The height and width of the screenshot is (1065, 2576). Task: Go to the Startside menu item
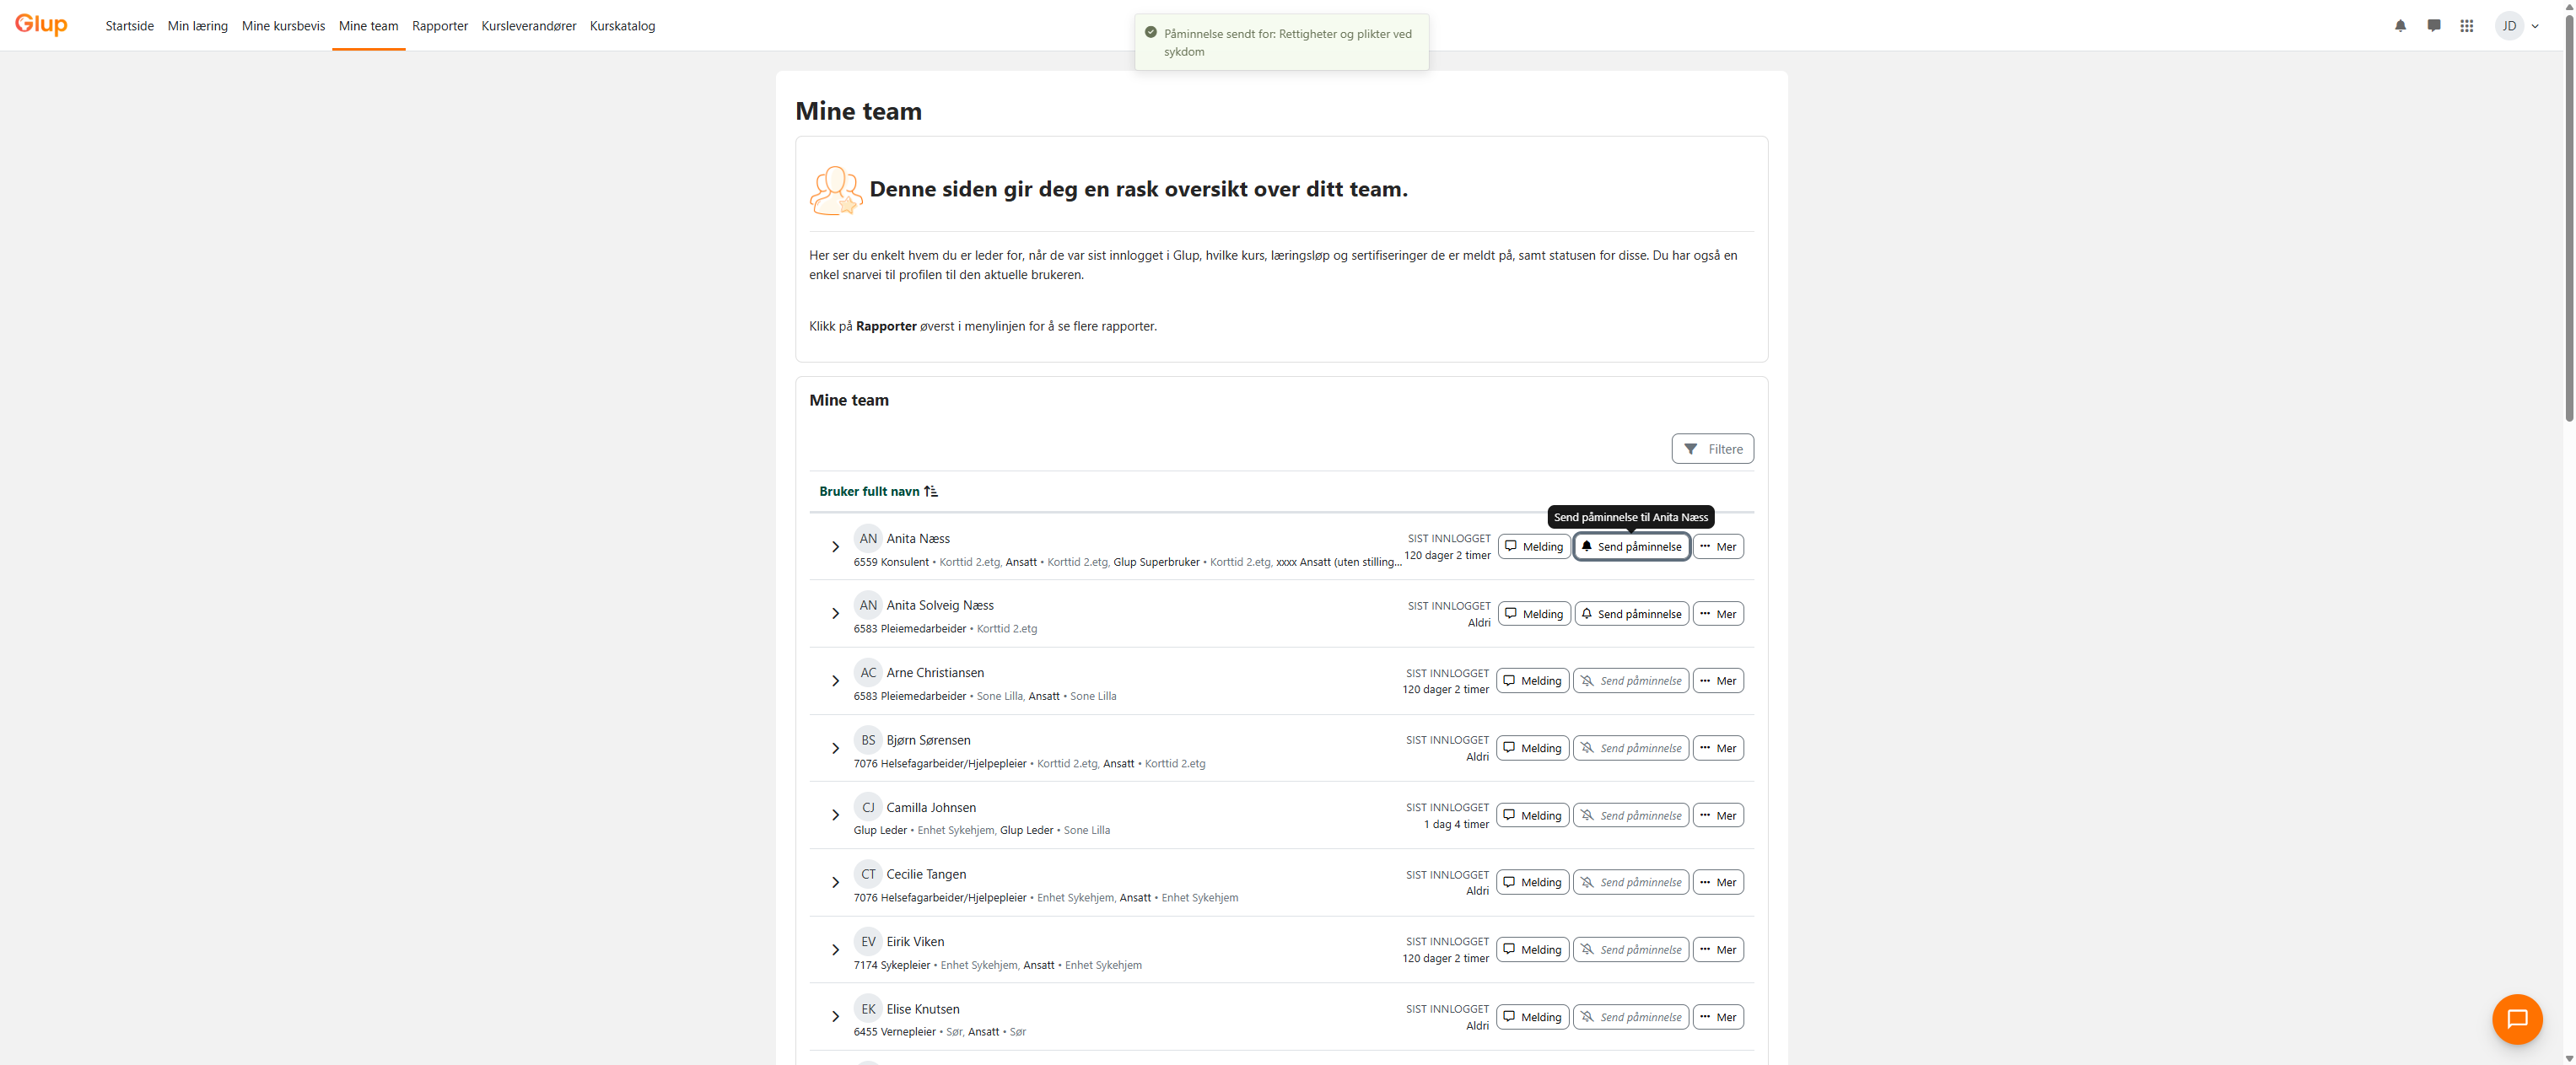point(130,26)
